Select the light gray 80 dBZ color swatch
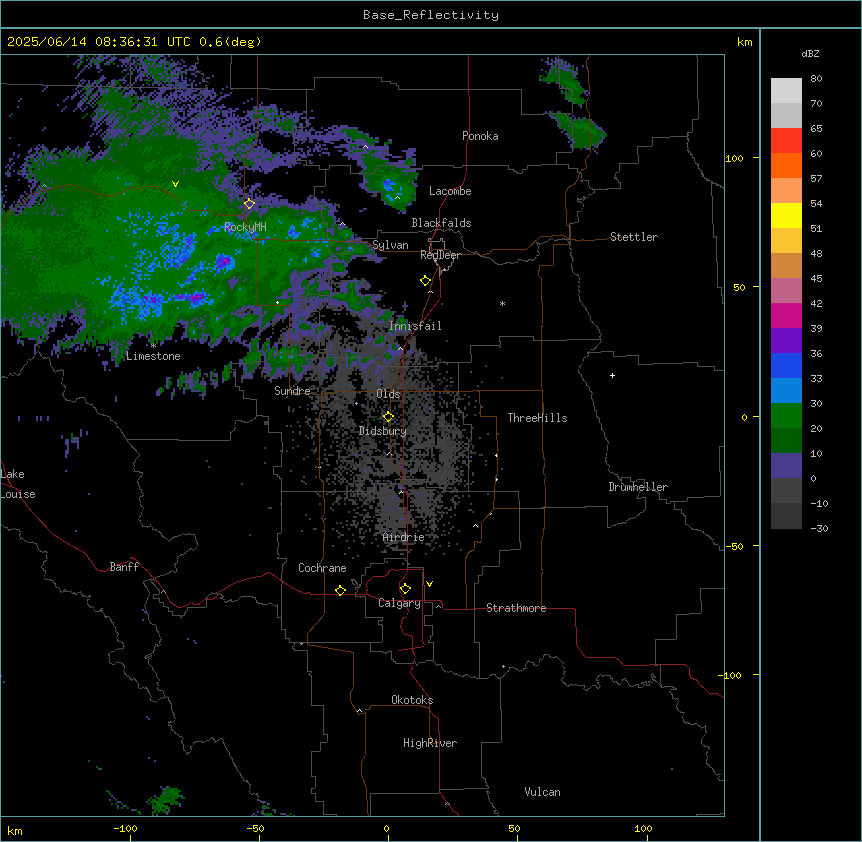862x842 pixels. 786,90
